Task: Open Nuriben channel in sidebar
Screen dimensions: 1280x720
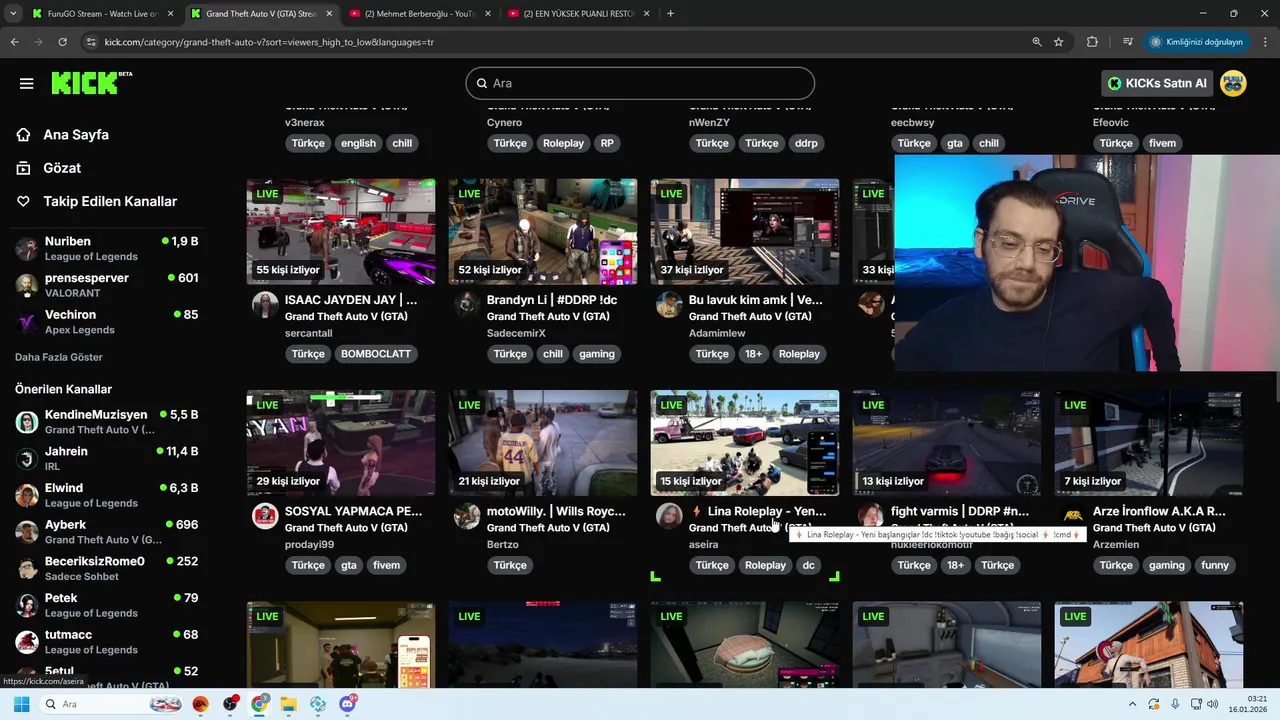Action: click(107, 248)
